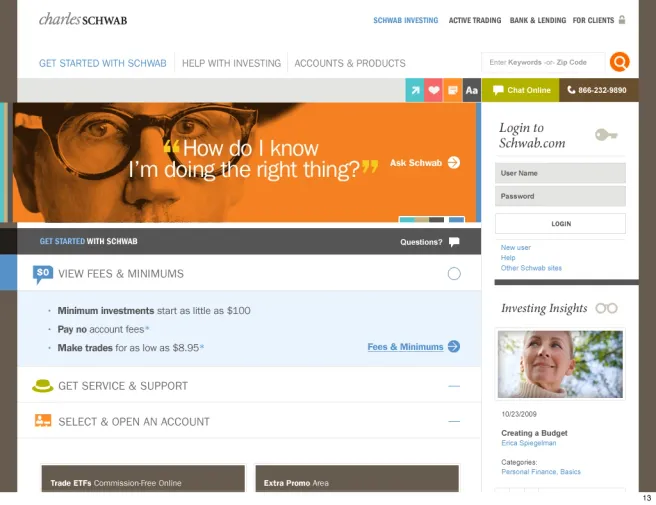Click the Select & Open an Account heading
The width and height of the screenshot is (656, 505).
(x=134, y=422)
